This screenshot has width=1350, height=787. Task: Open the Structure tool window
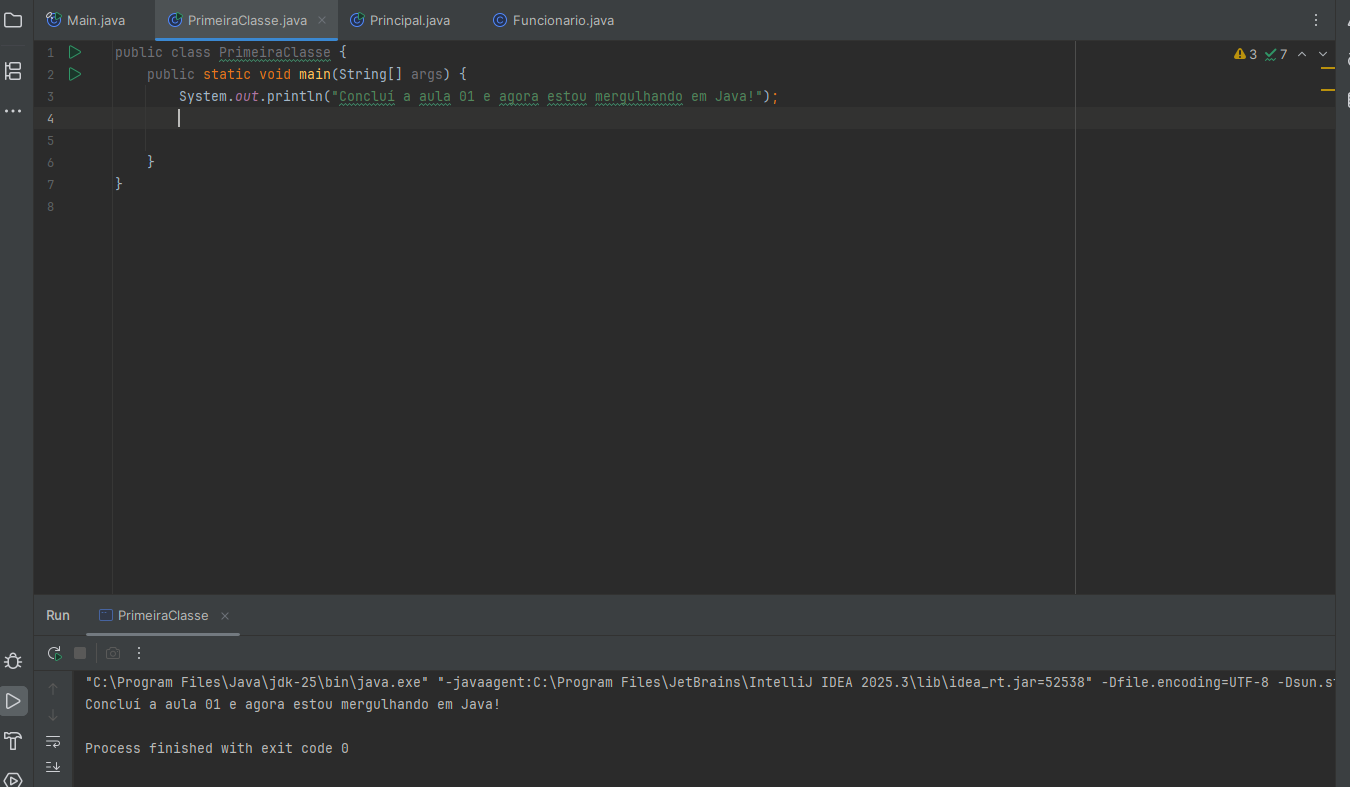coord(13,70)
